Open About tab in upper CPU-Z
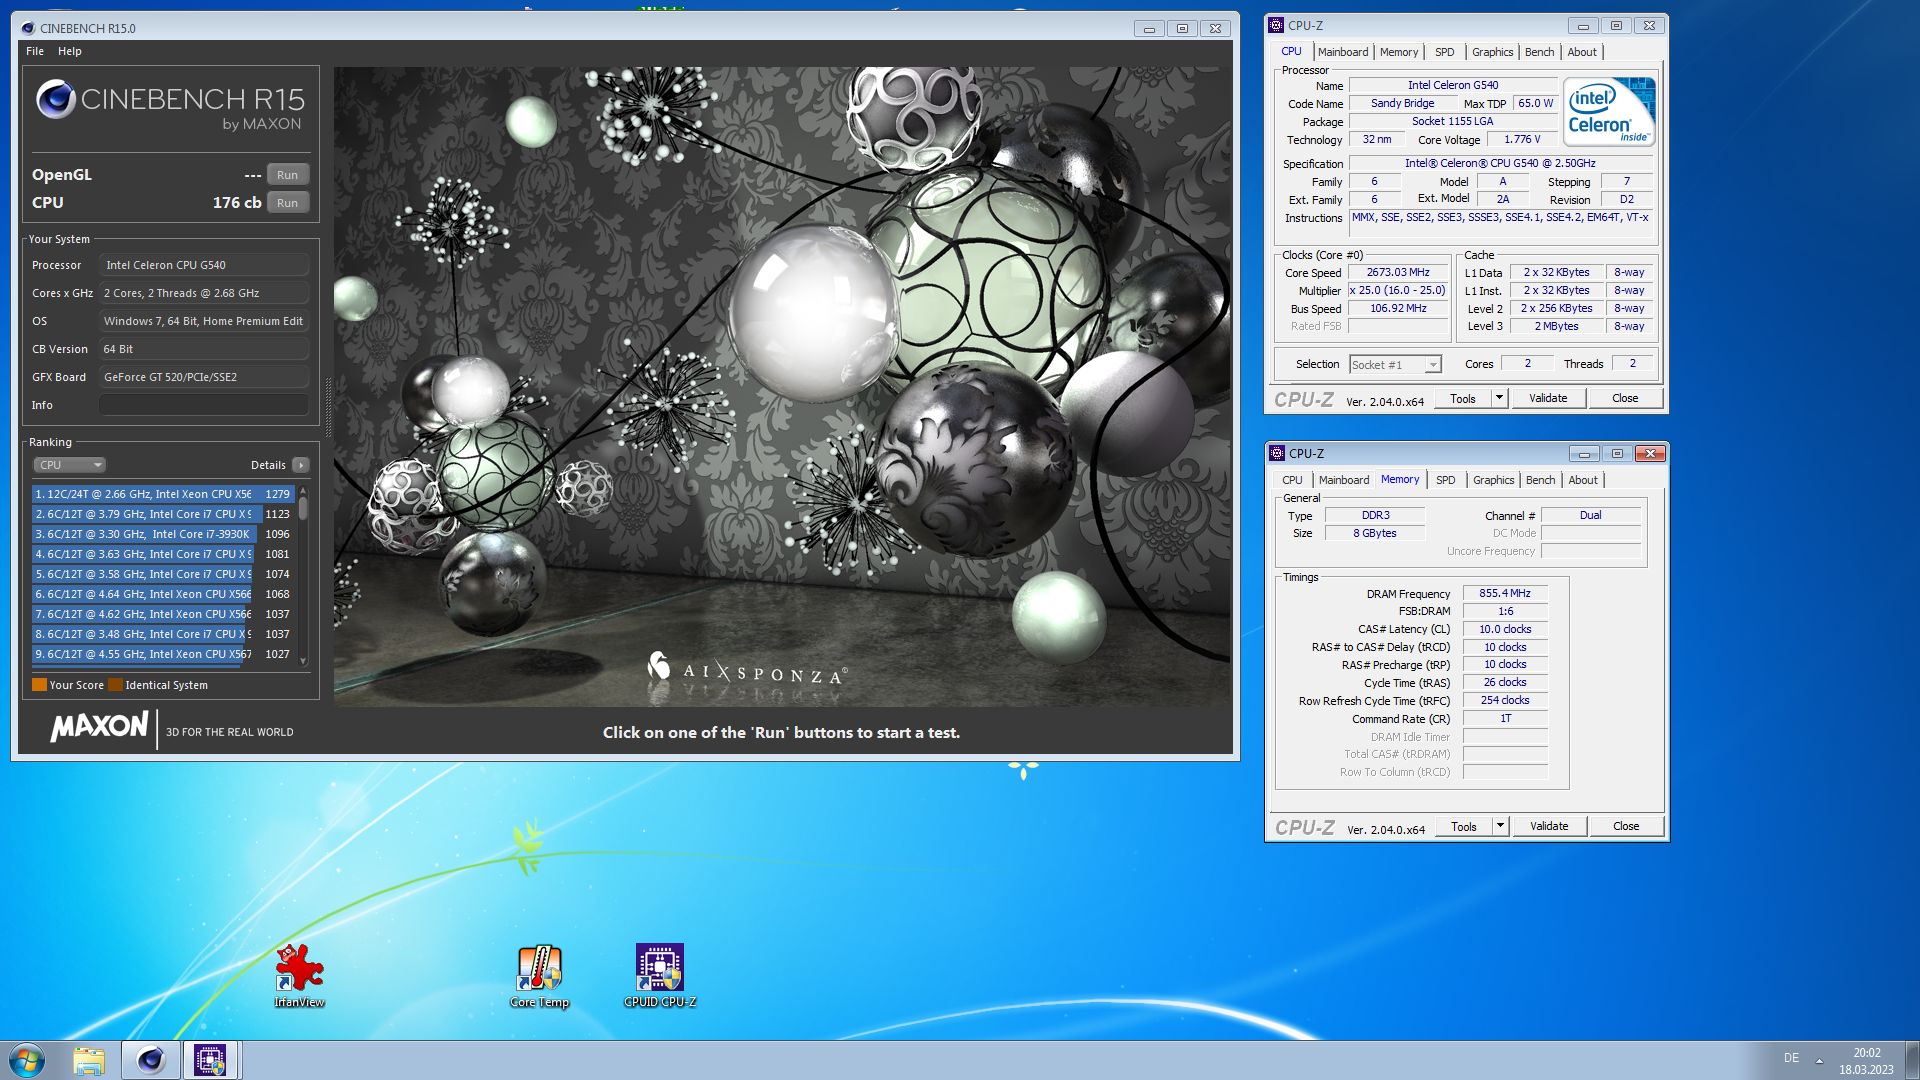The height and width of the screenshot is (1080, 1920). (x=1582, y=52)
